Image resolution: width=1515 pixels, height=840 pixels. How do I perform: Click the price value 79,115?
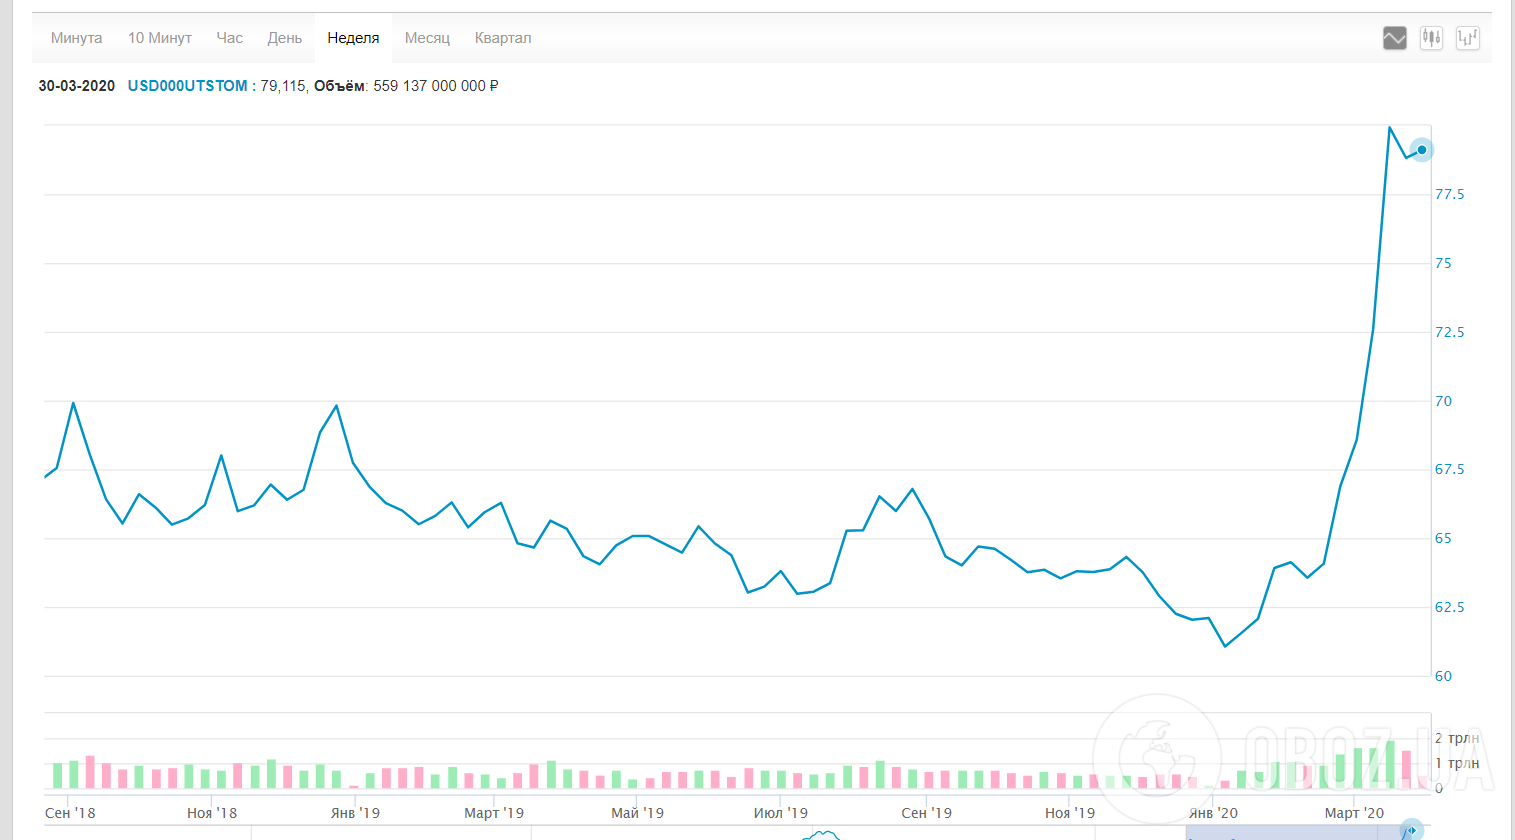[x=283, y=86]
